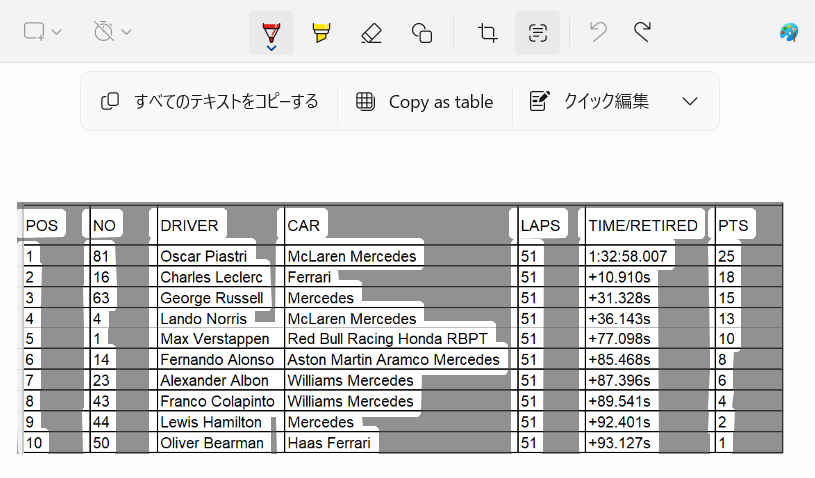Expand the クイック編集 options chevron
This screenshot has height=478, width=815.
point(690,101)
